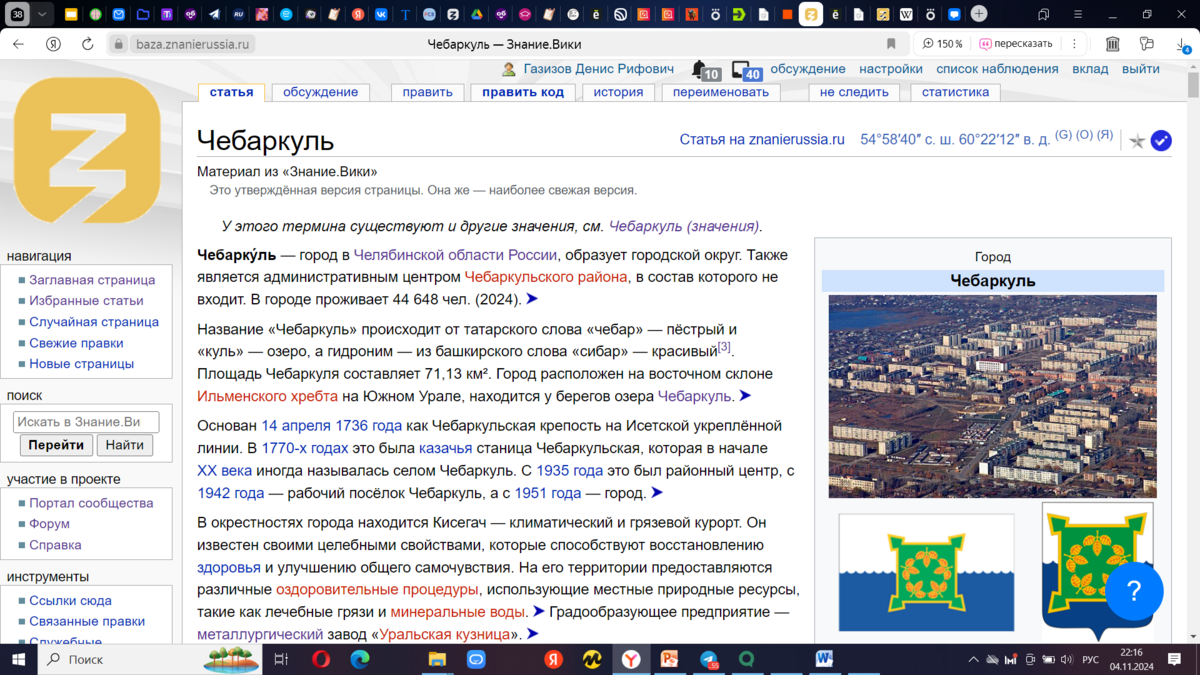Click the blue help question mark button
Image resolution: width=1200 pixels, height=675 pixels.
point(1133,591)
